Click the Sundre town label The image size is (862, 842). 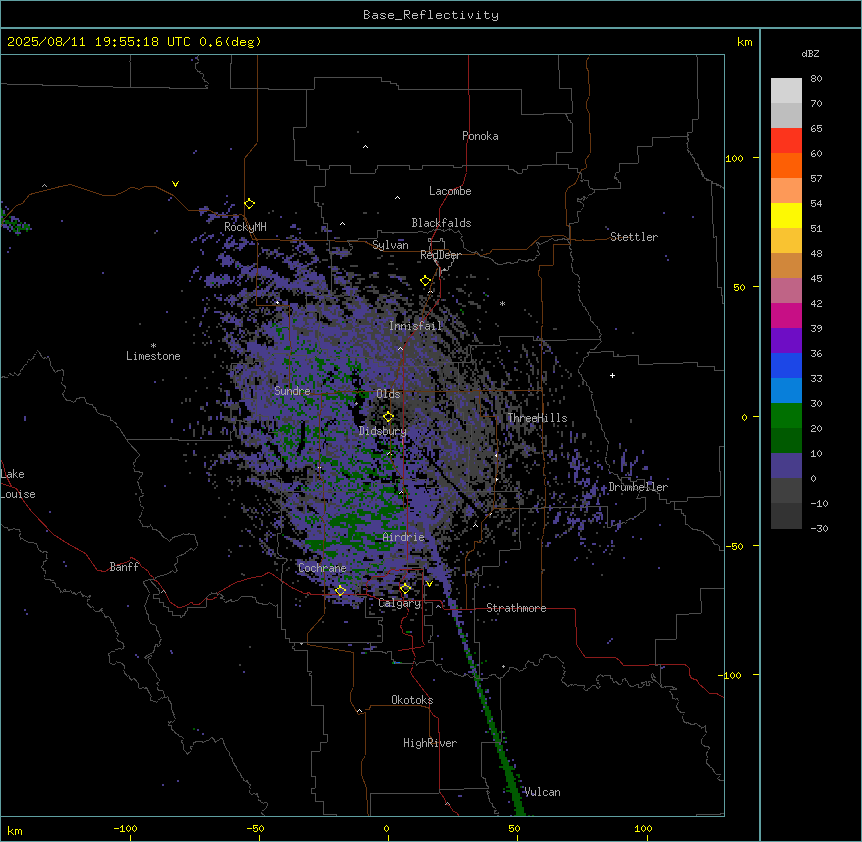[292, 391]
